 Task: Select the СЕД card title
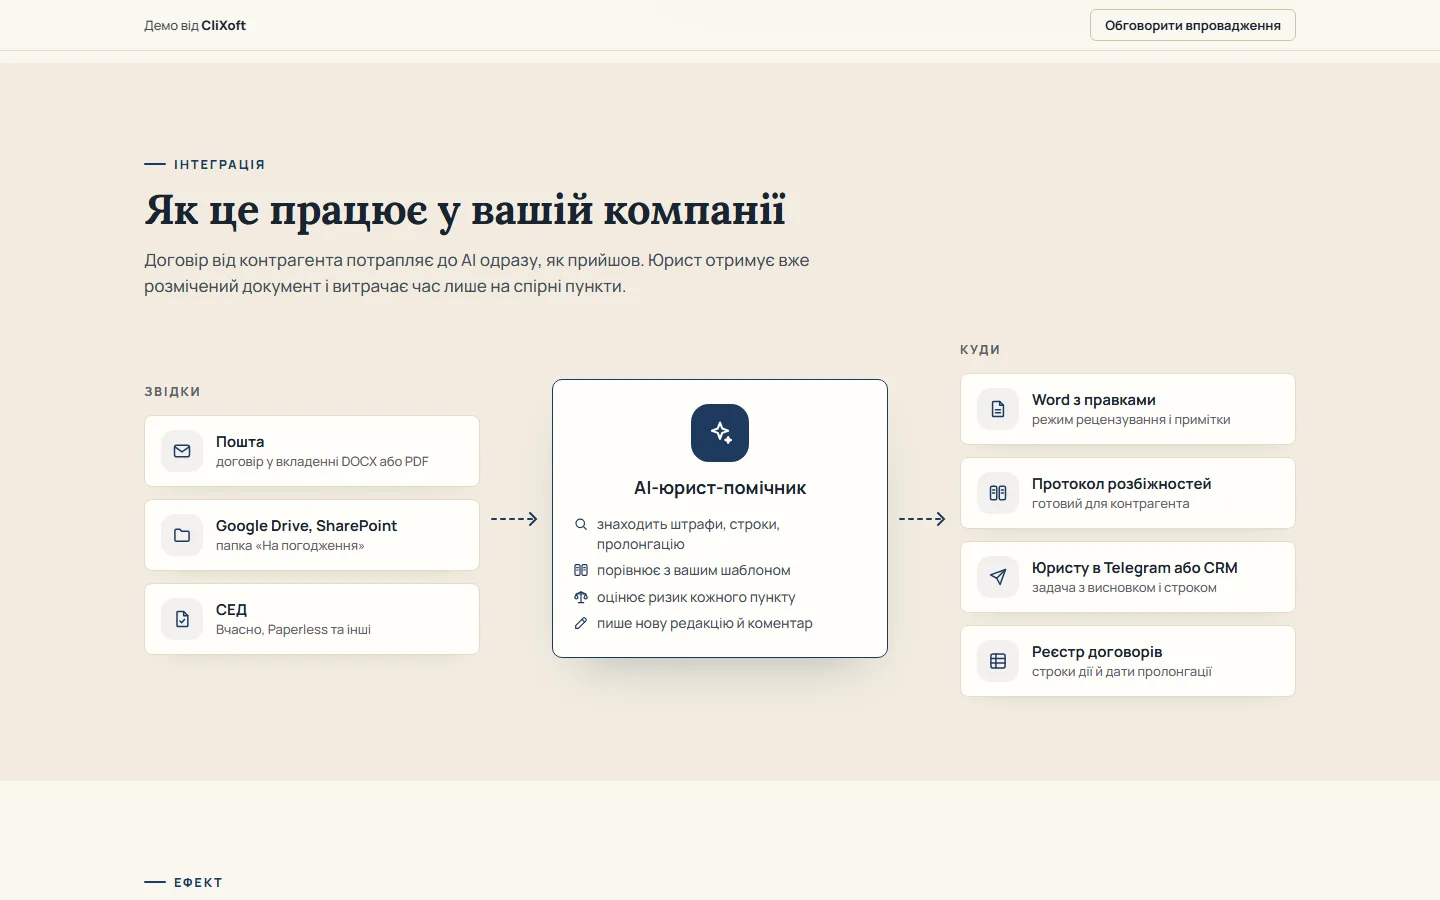point(231,610)
